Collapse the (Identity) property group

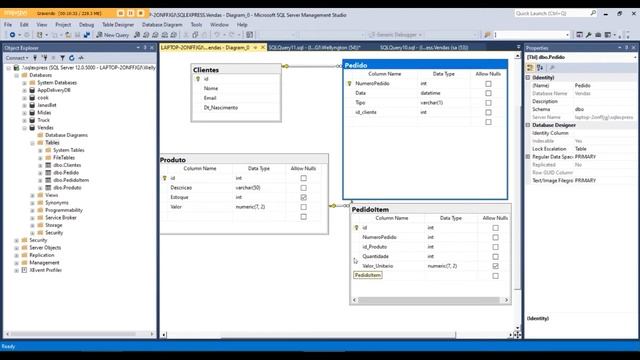point(528,77)
